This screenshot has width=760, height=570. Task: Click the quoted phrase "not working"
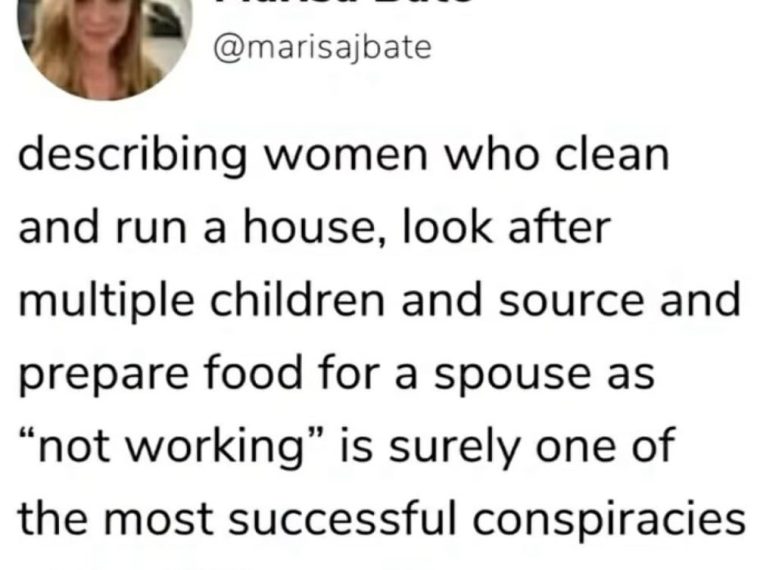coord(171,446)
